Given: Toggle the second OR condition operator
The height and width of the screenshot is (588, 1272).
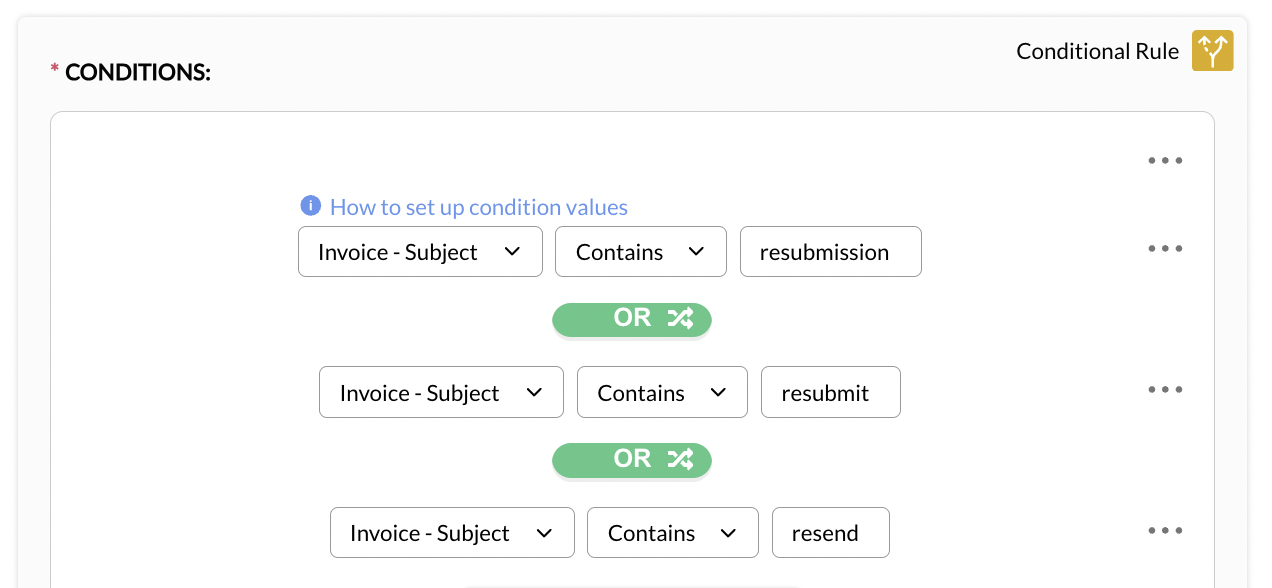Looking at the screenshot, I should [x=632, y=460].
